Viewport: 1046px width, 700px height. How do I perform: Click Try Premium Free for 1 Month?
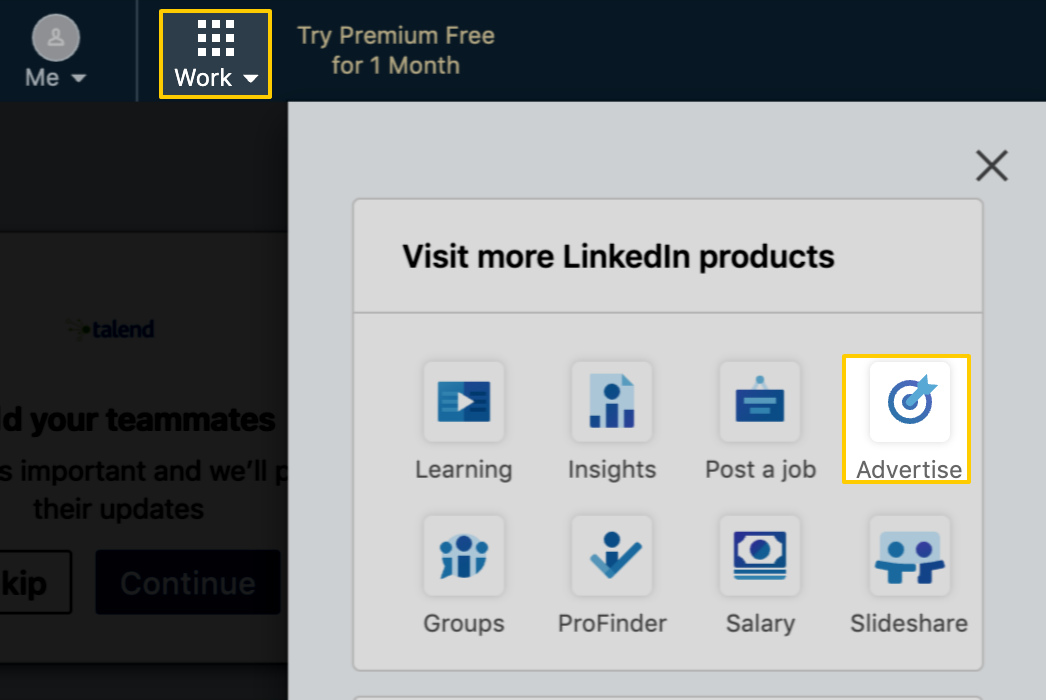click(x=395, y=50)
